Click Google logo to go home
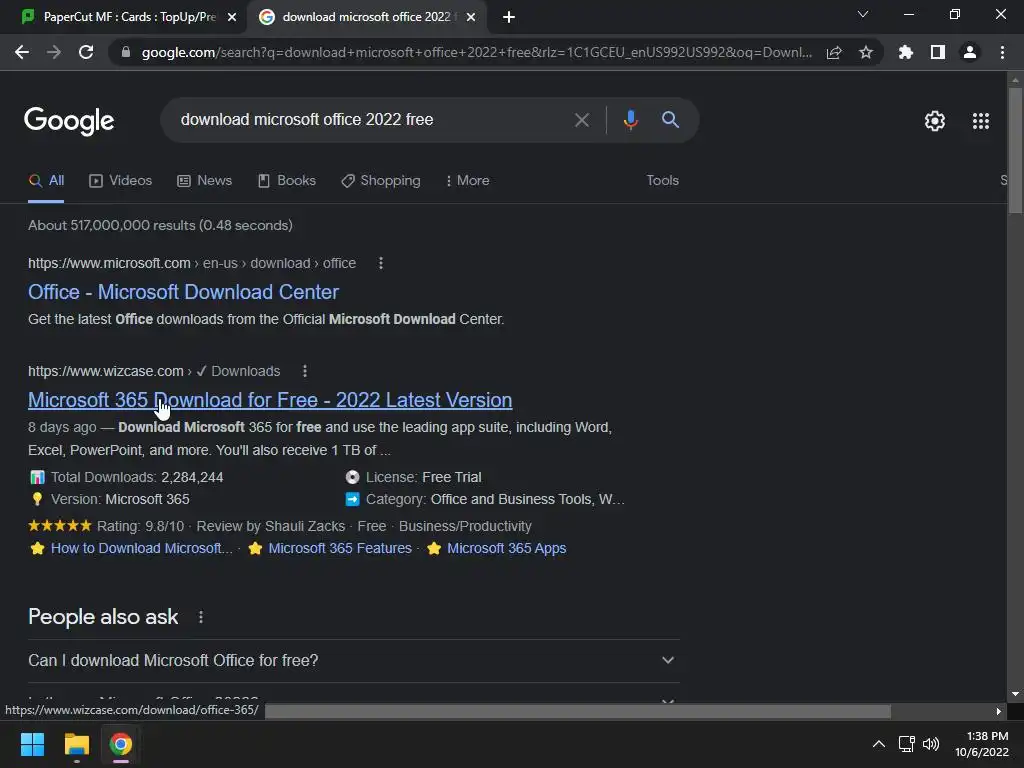1024x768 pixels. tap(69, 121)
